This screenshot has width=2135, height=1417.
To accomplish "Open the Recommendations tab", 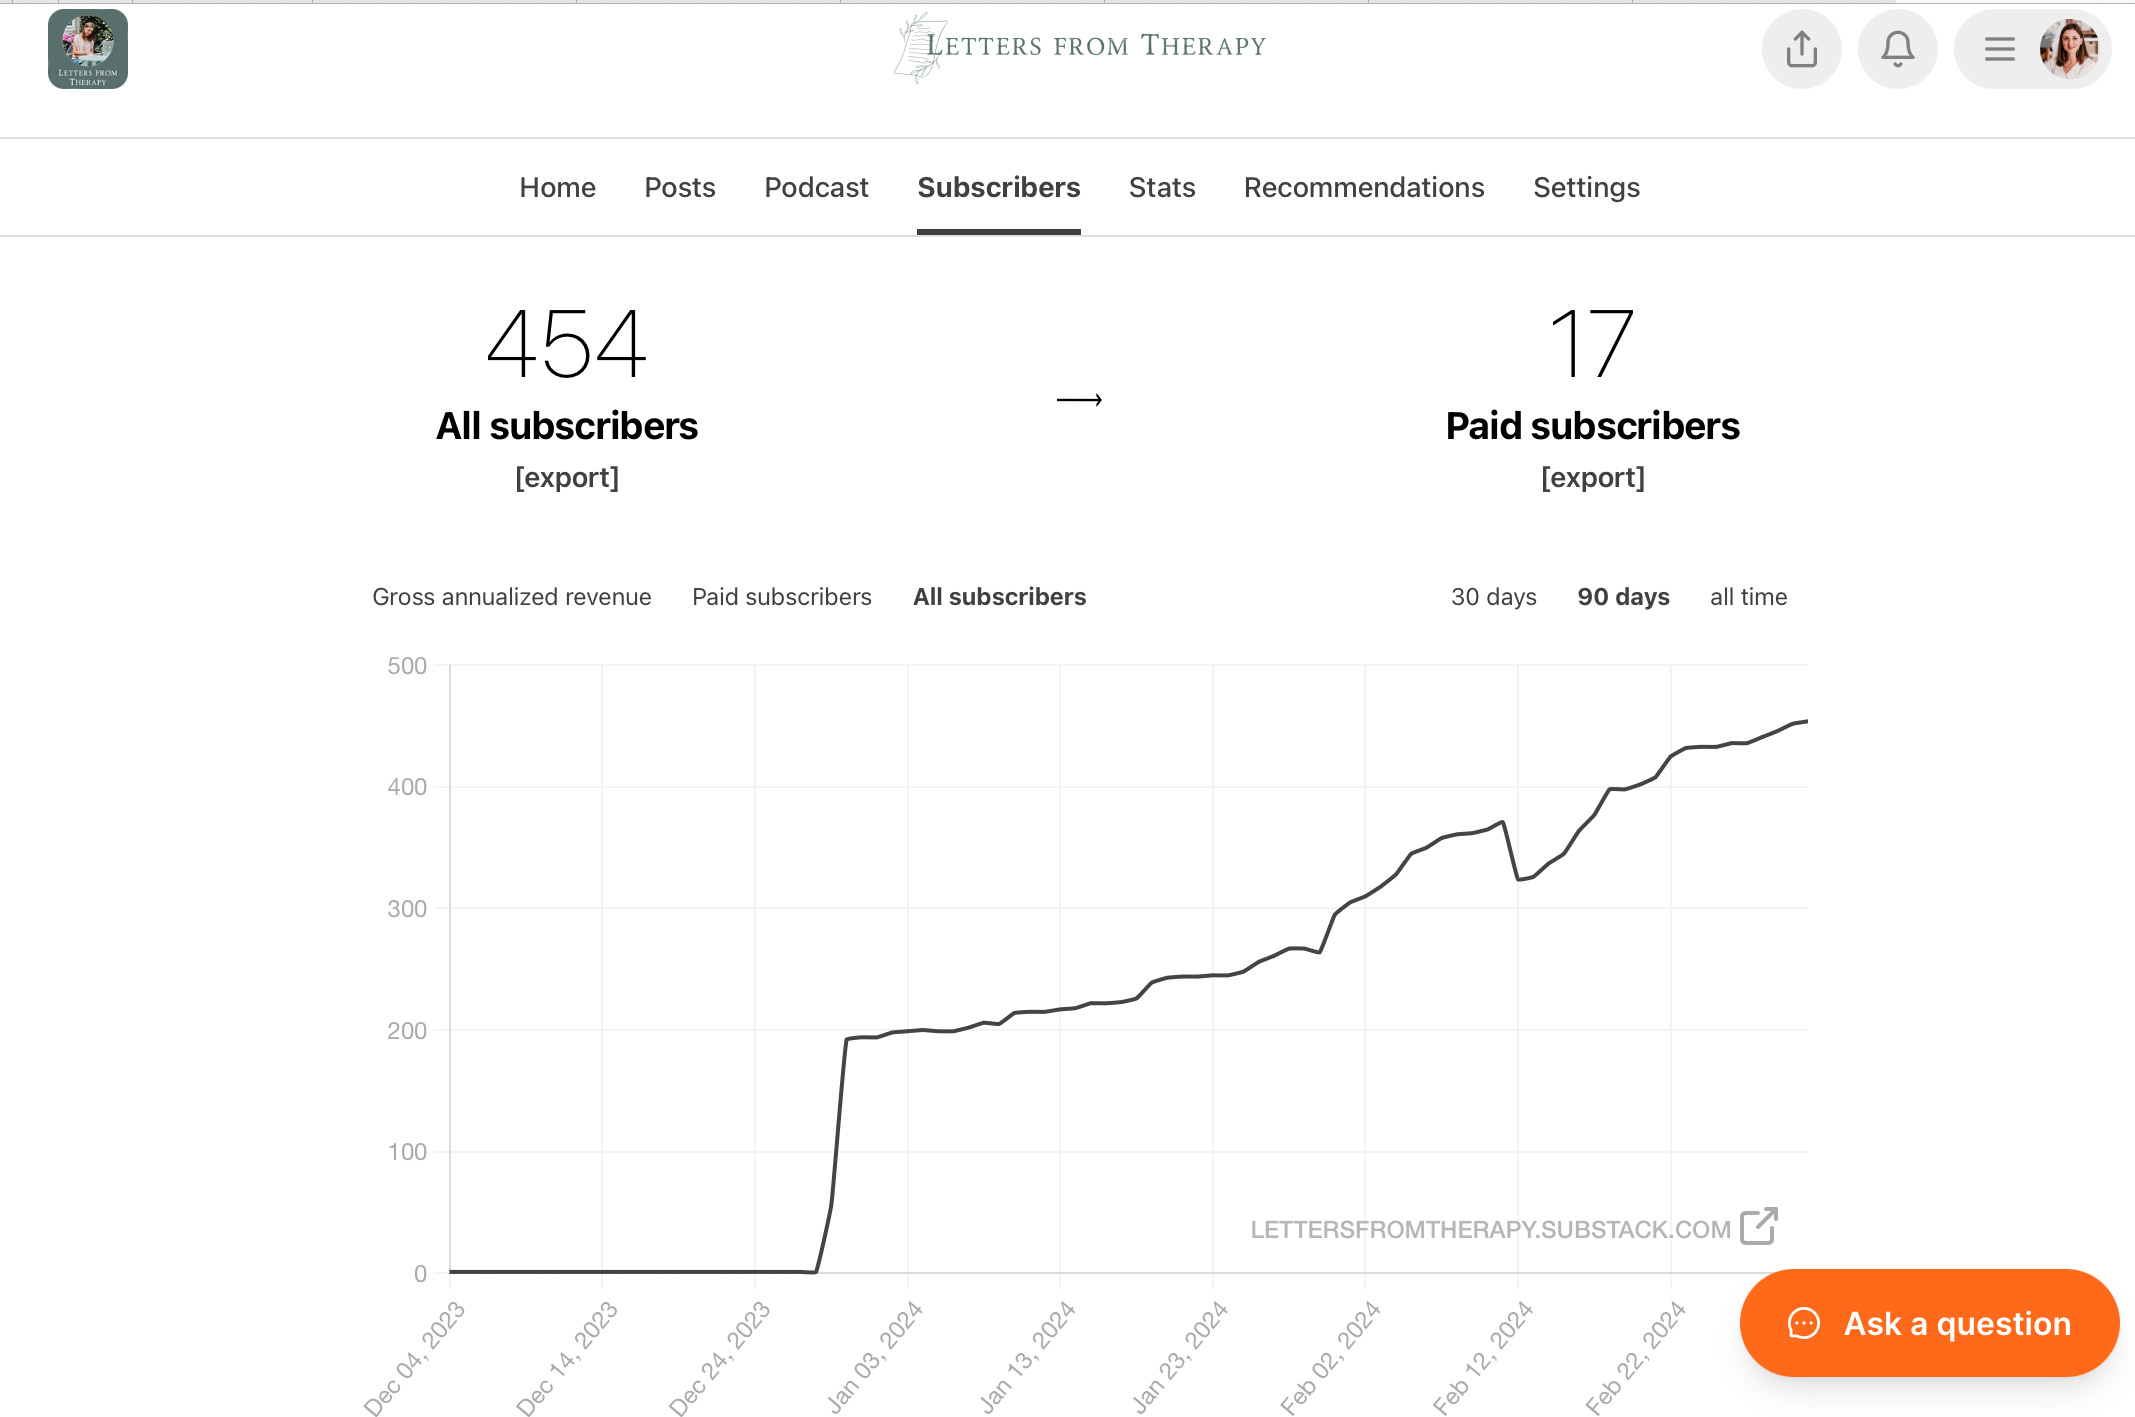I will pyautogui.click(x=1363, y=188).
